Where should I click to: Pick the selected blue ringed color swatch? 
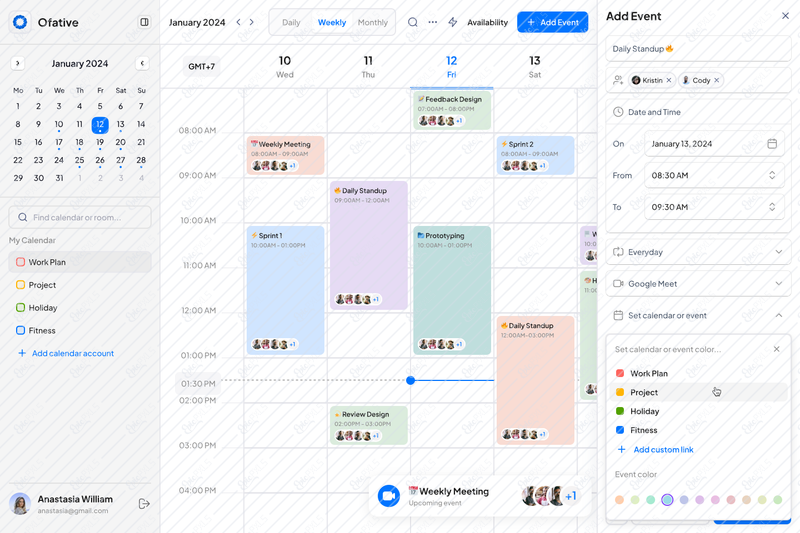(667, 500)
